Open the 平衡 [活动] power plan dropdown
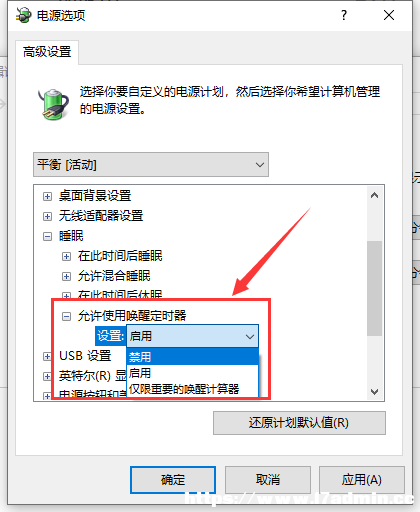420x512 pixels. pyautogui.click(x=151, y=165)
